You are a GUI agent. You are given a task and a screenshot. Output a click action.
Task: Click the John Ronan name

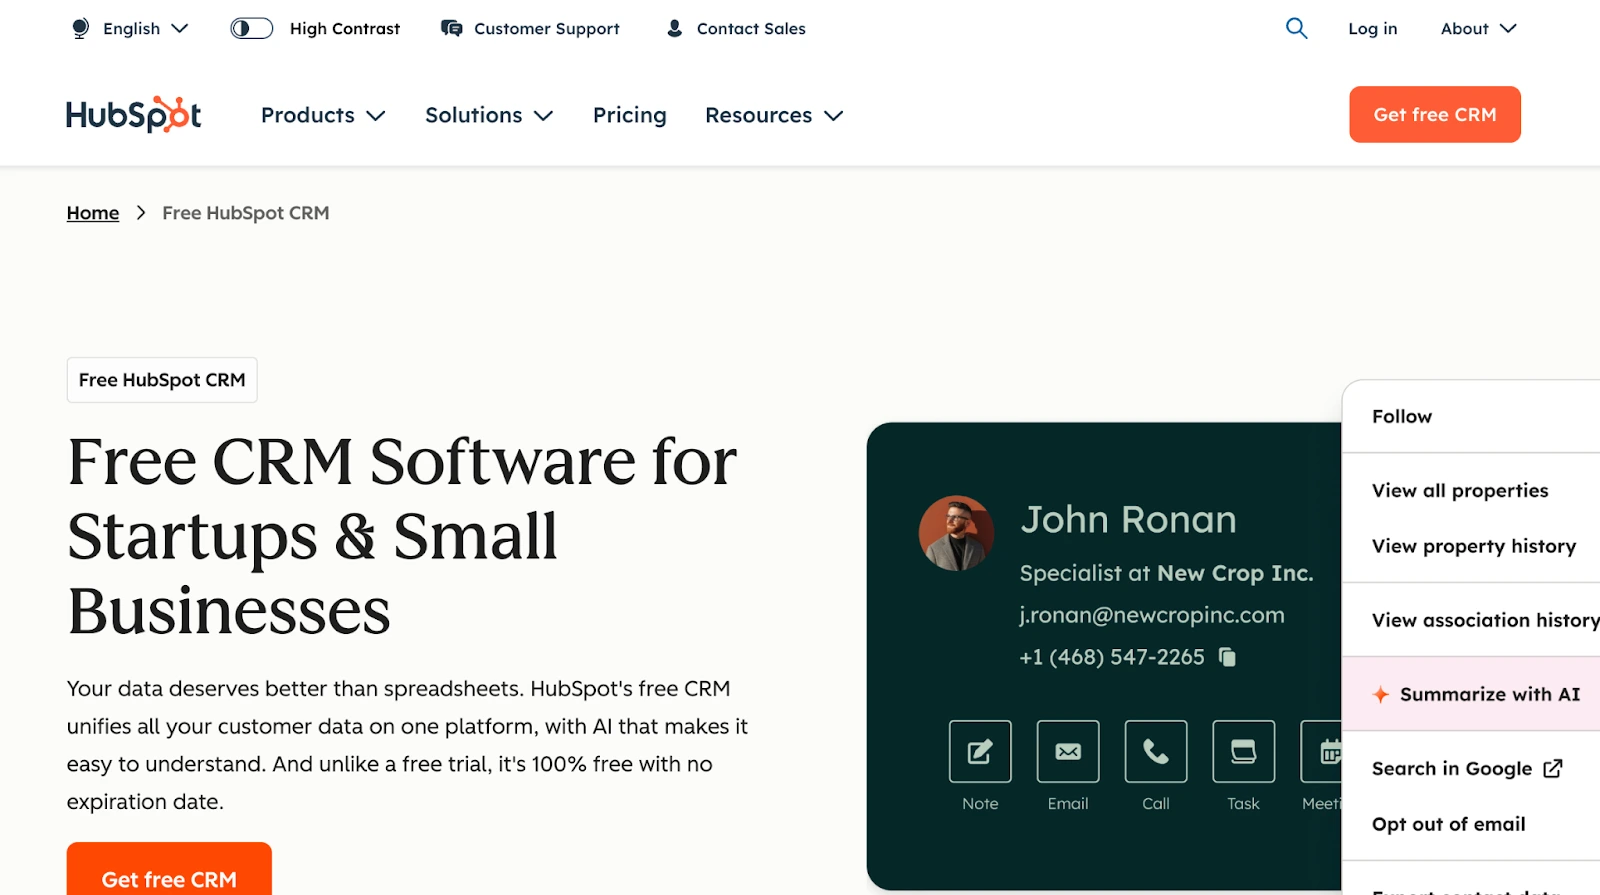click(1128, 519)
